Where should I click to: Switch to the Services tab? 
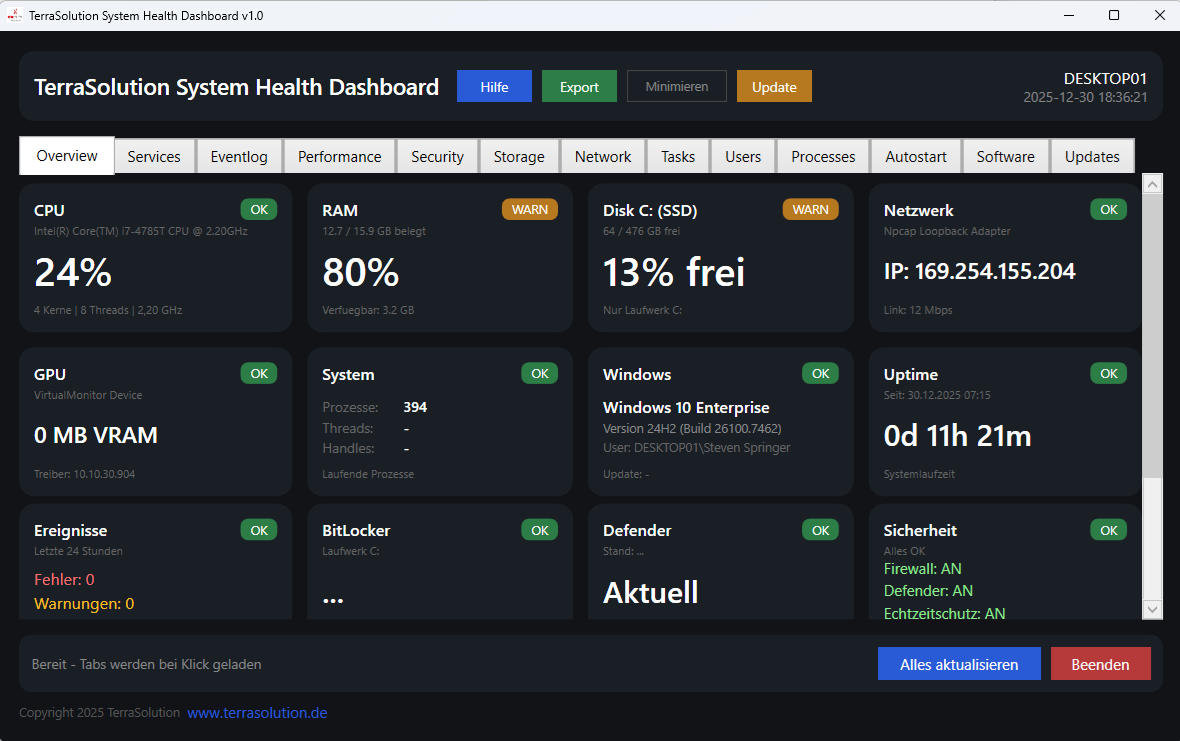pyautogui.click(x=154, y=156)
